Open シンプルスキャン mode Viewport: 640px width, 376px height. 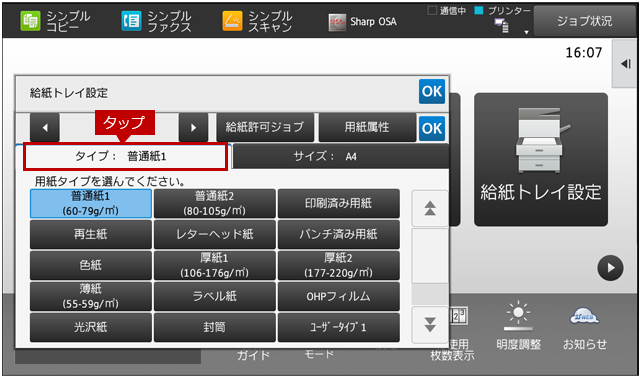pyautogui.click(x=258, y=21)
